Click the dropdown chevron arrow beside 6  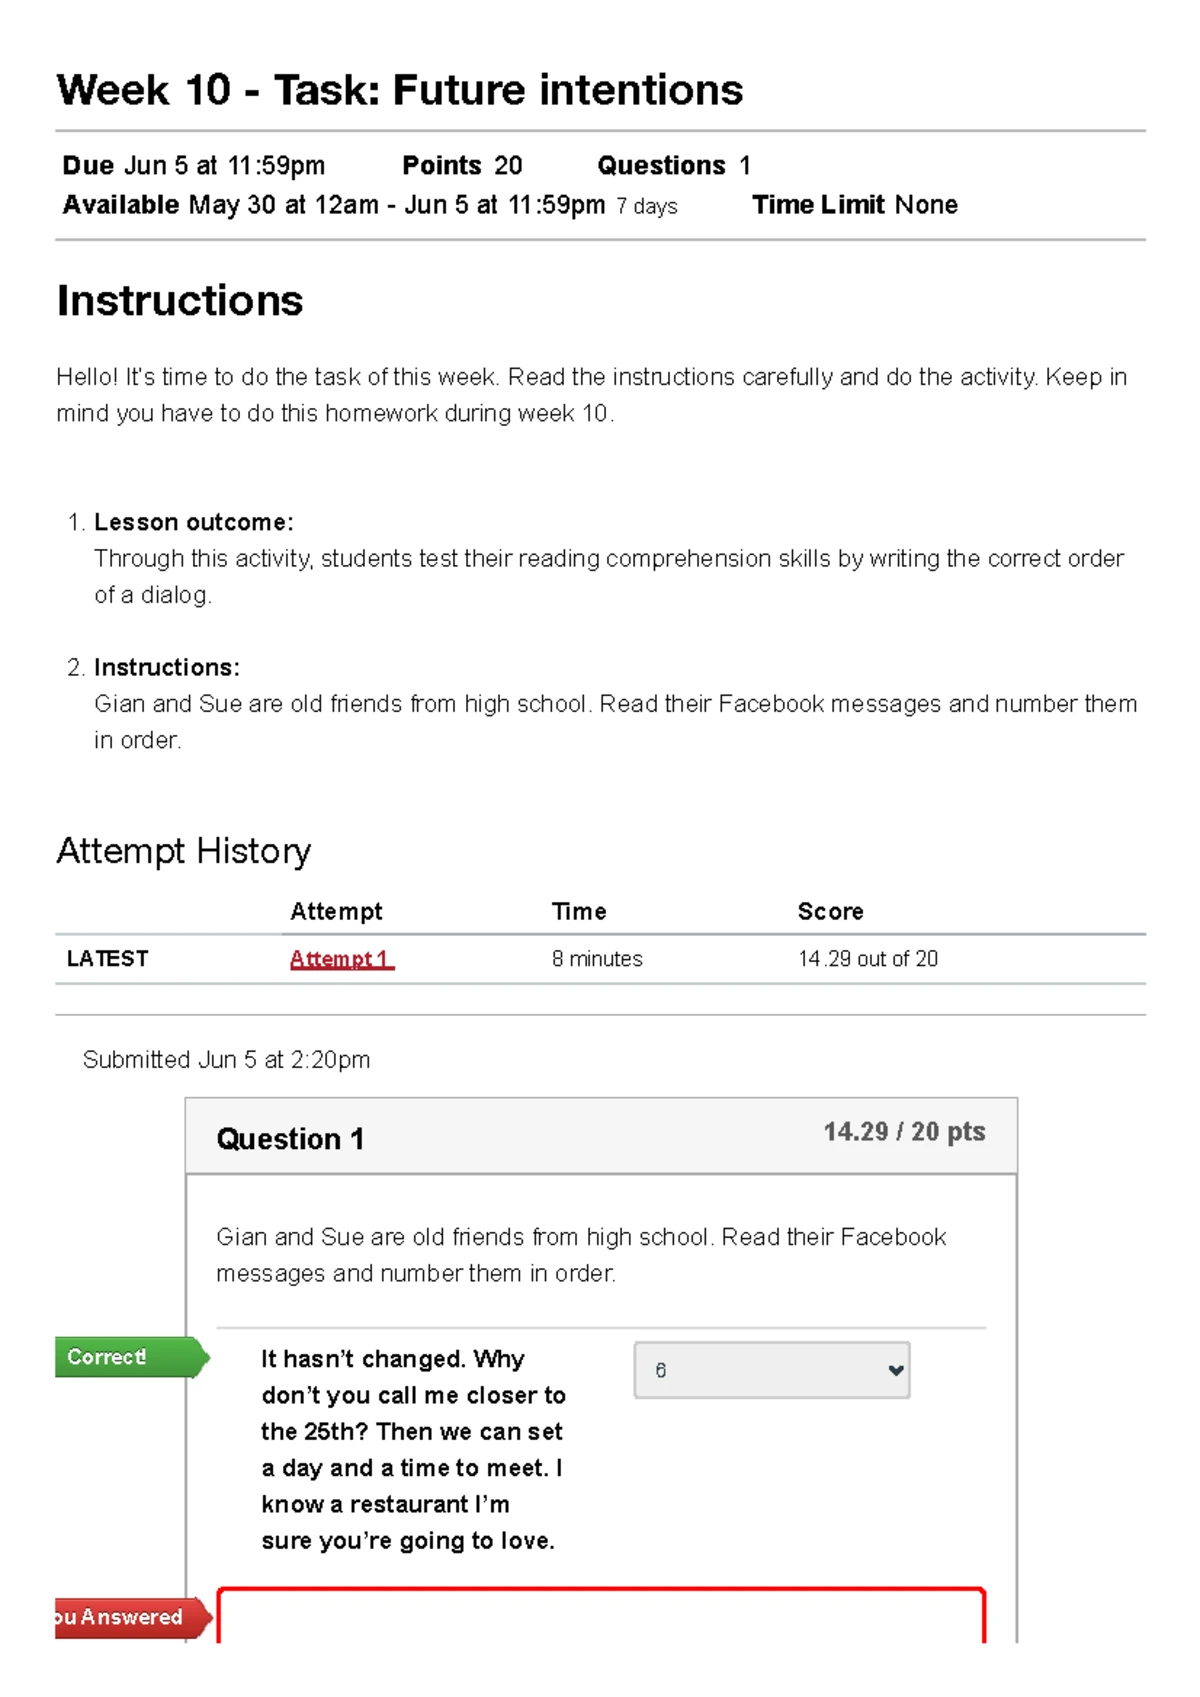point(896,1371)
